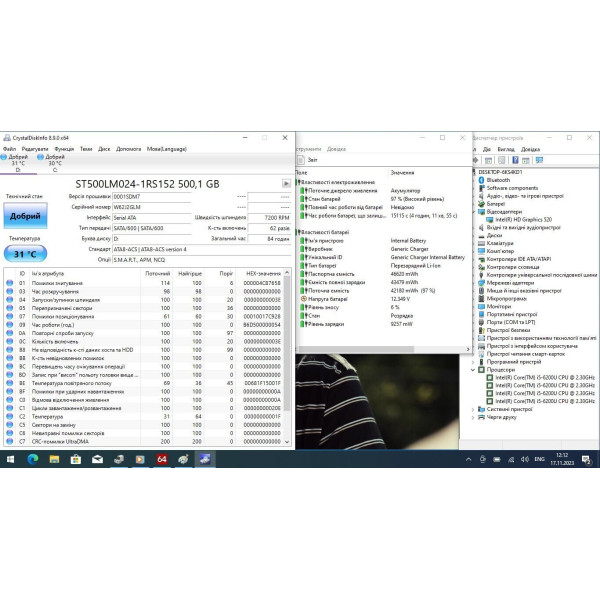Open Редагувати menu in CrystalDiskInfo

35,149
